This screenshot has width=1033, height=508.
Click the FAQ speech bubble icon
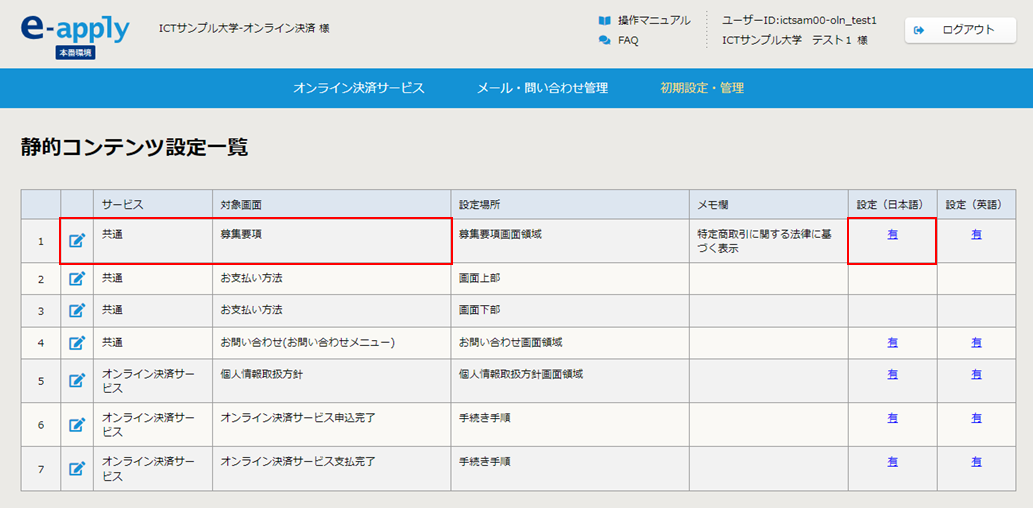click(605, 40)
